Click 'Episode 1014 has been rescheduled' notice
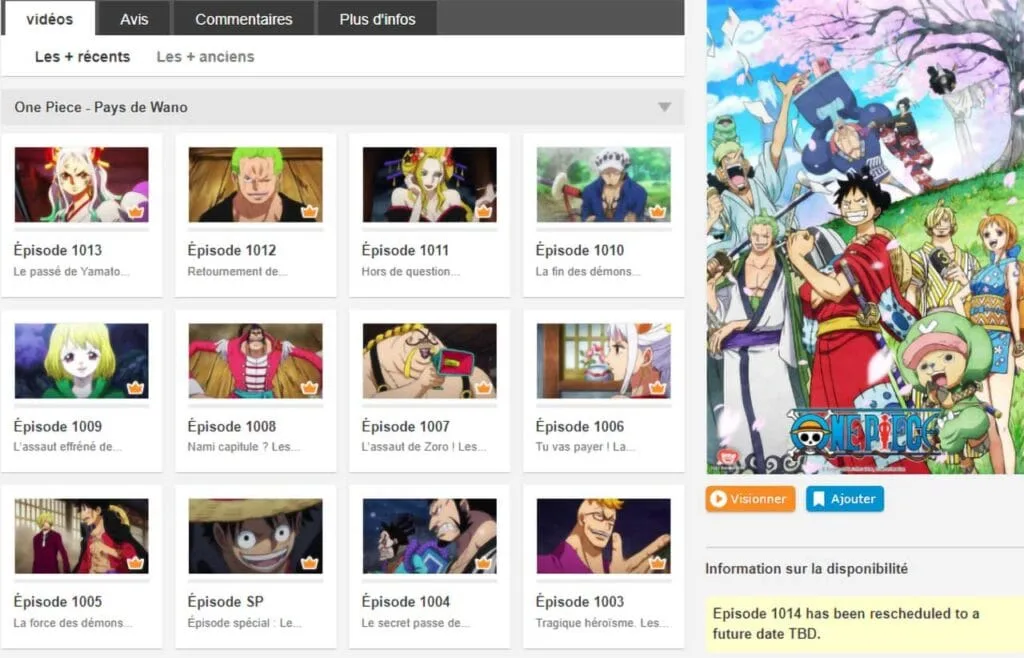 [x=864, y=623]
